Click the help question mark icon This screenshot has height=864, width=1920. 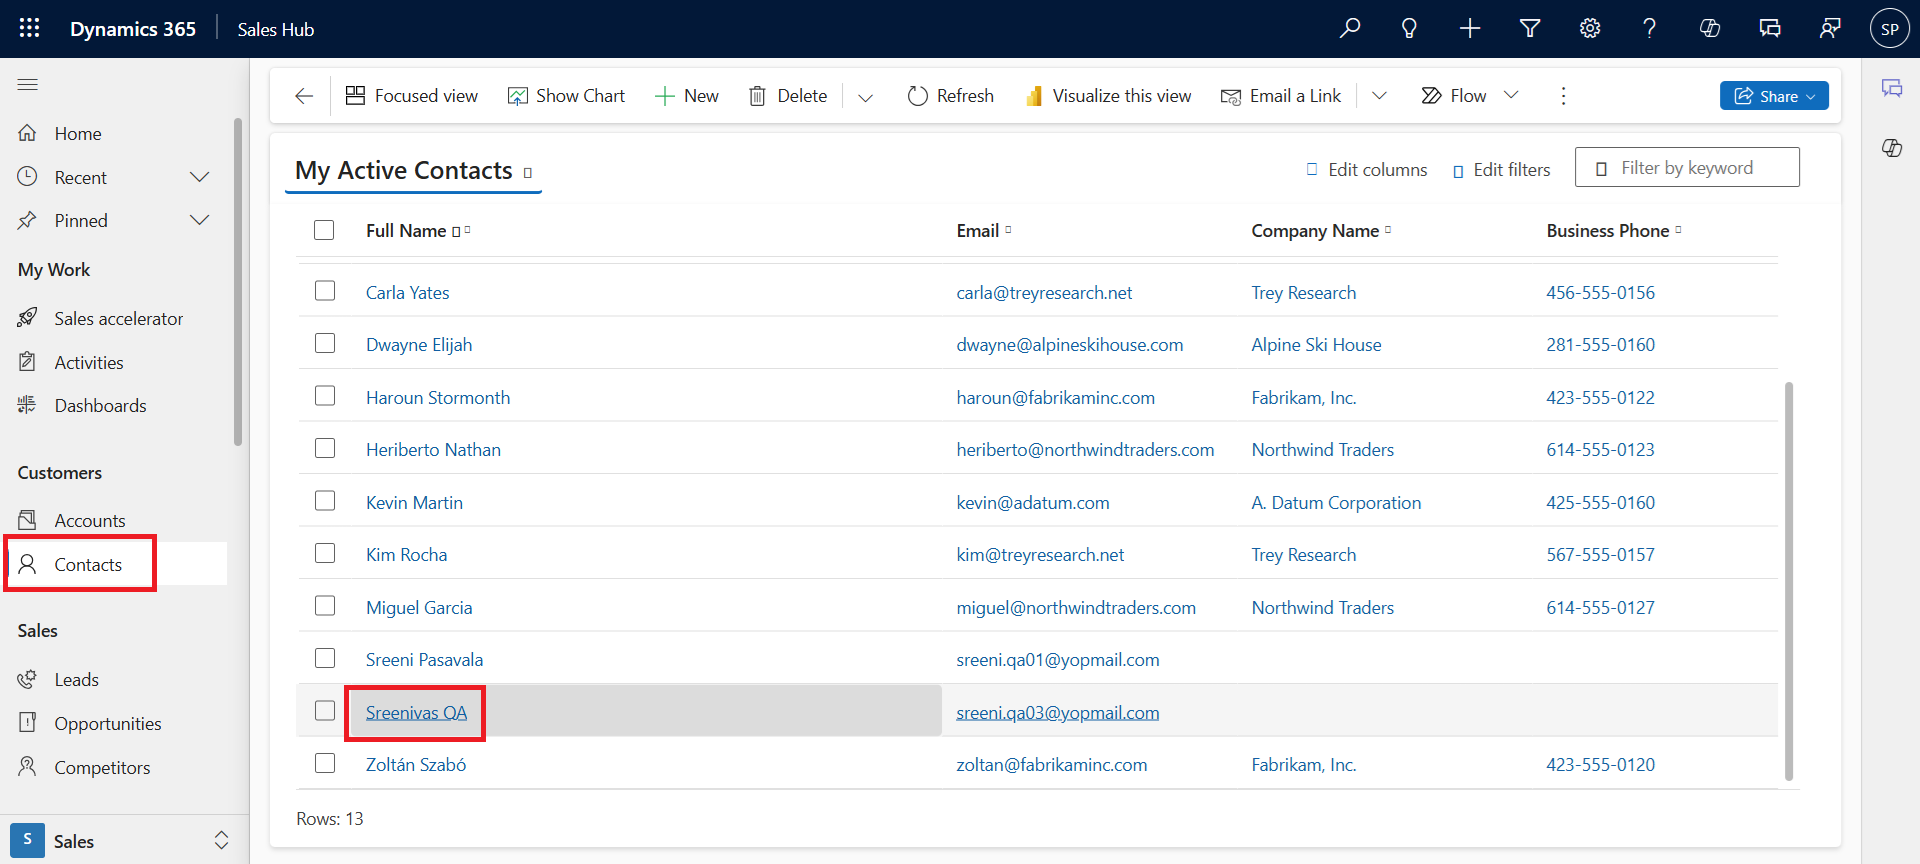[x=1649, y=28]
